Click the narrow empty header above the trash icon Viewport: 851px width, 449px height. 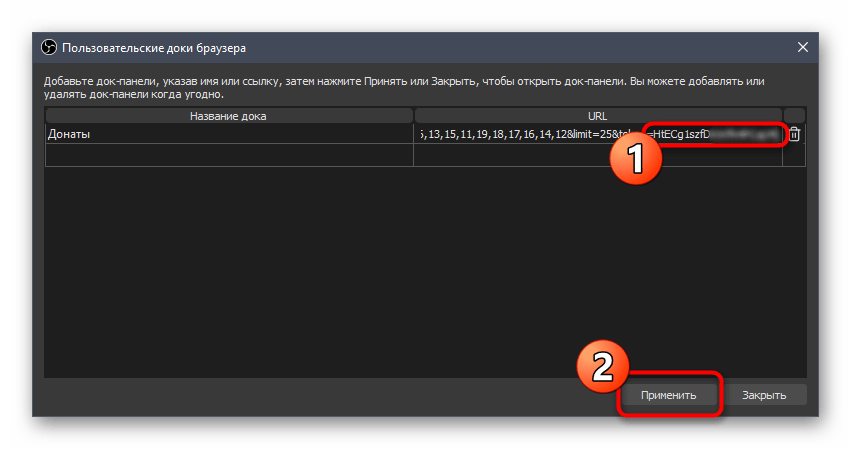(794, 116)
